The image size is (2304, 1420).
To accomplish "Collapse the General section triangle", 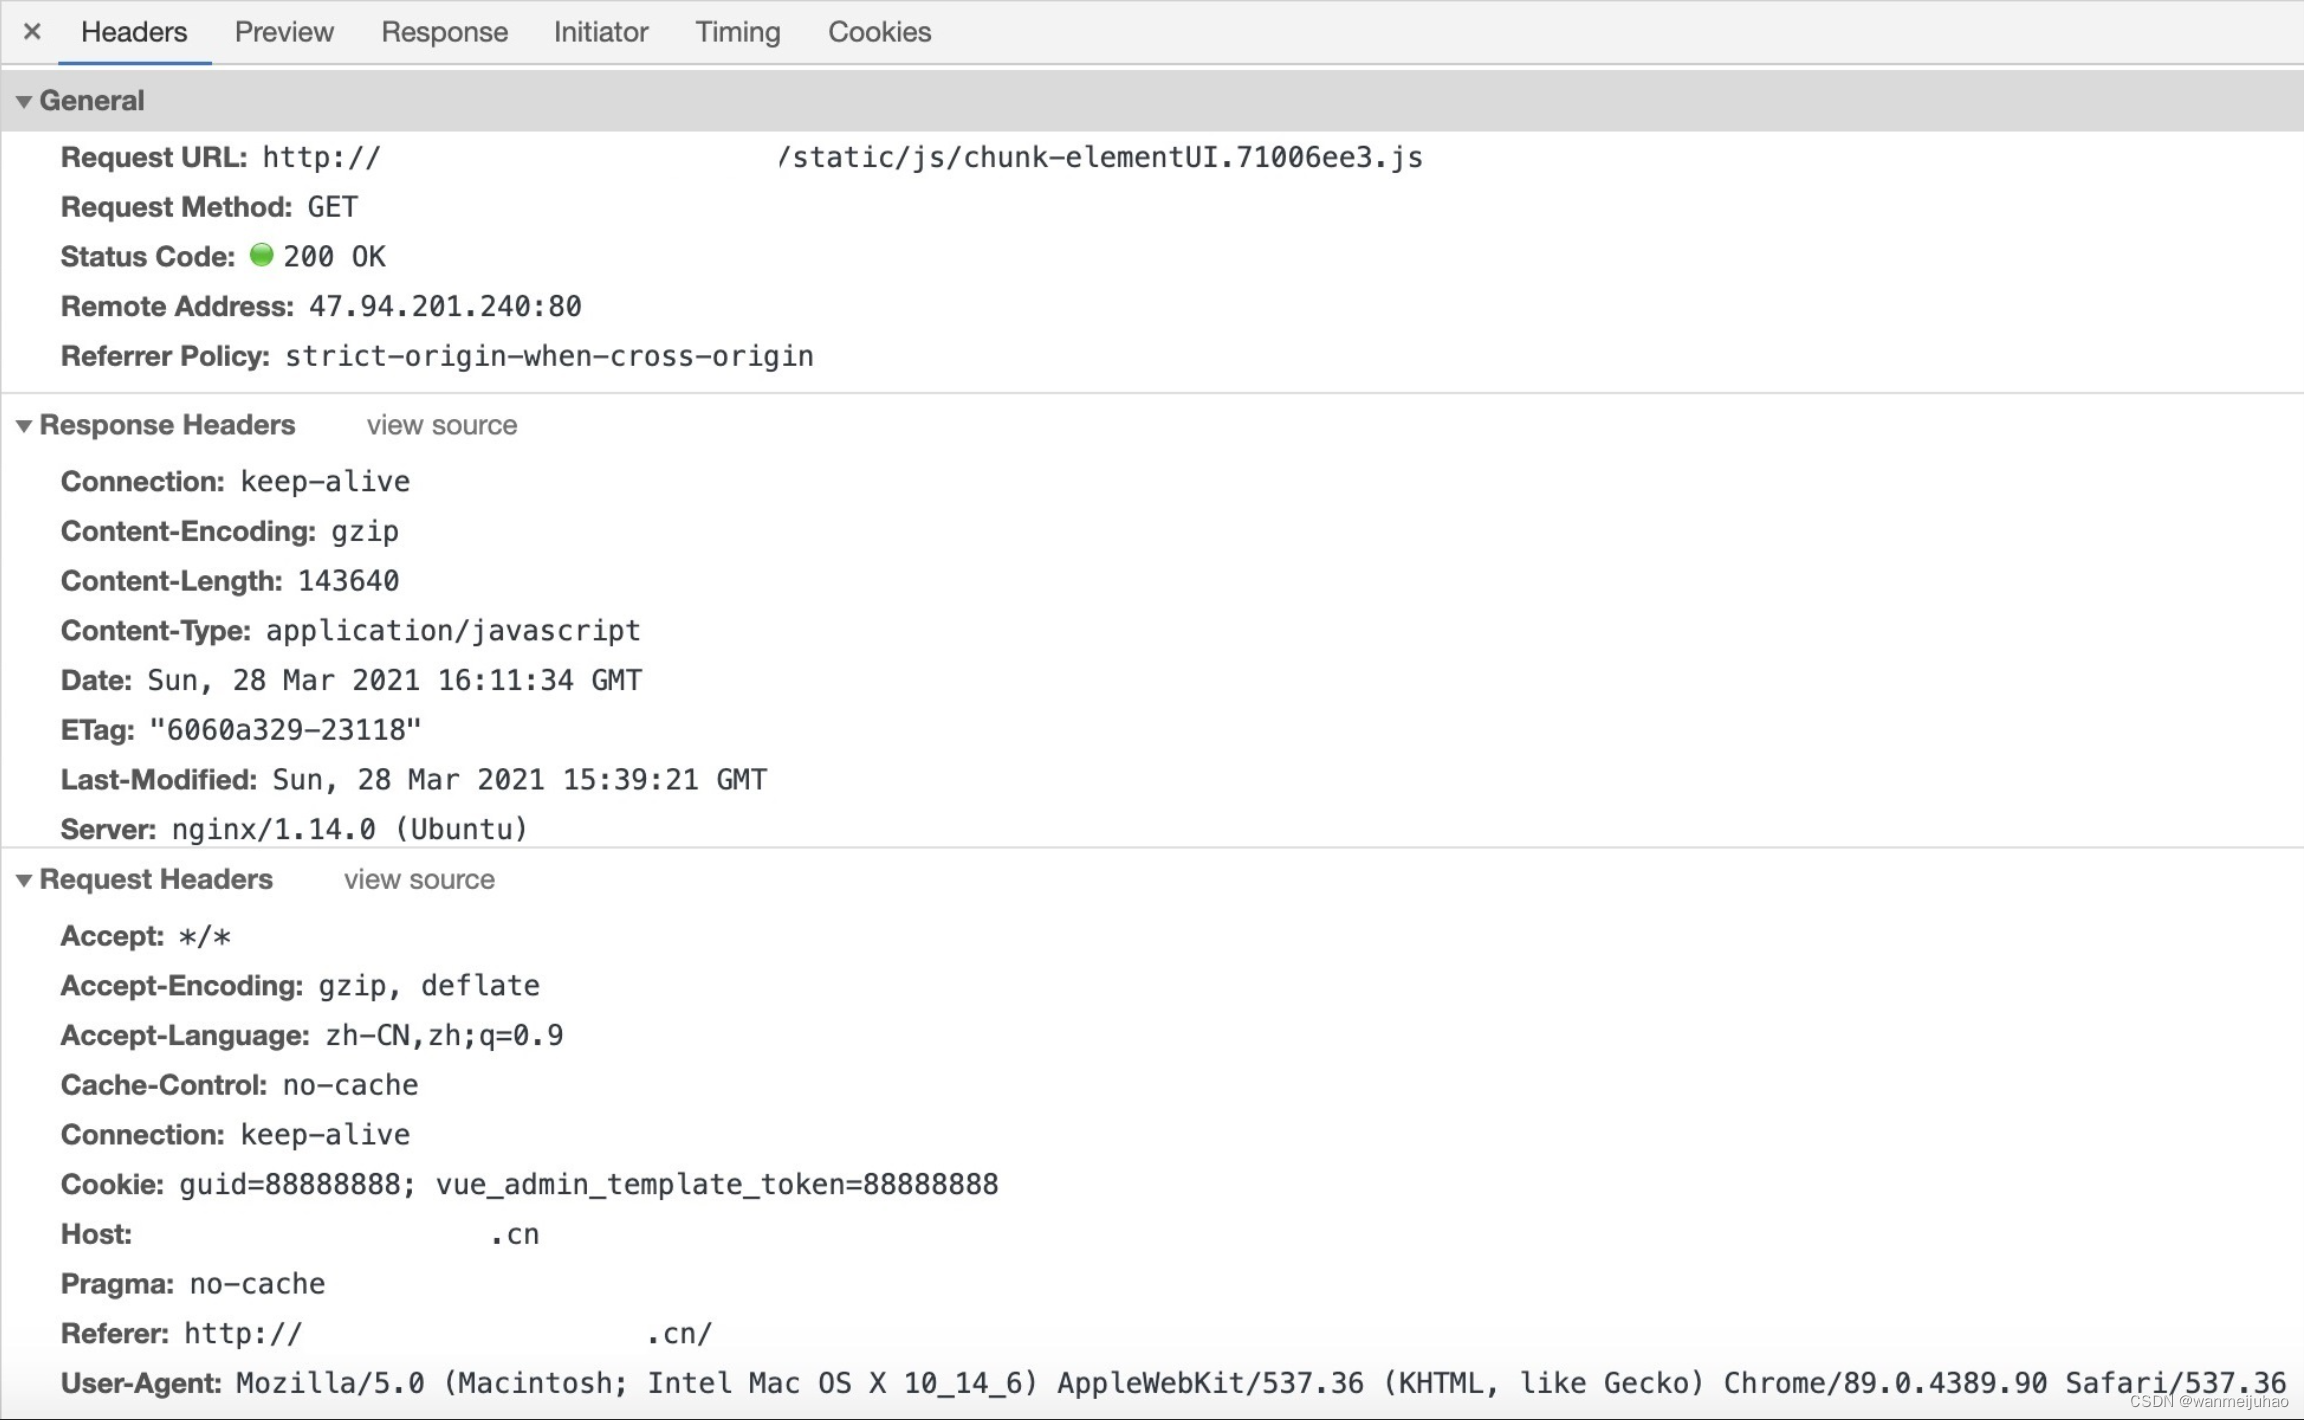I will (x=24, y=101).
